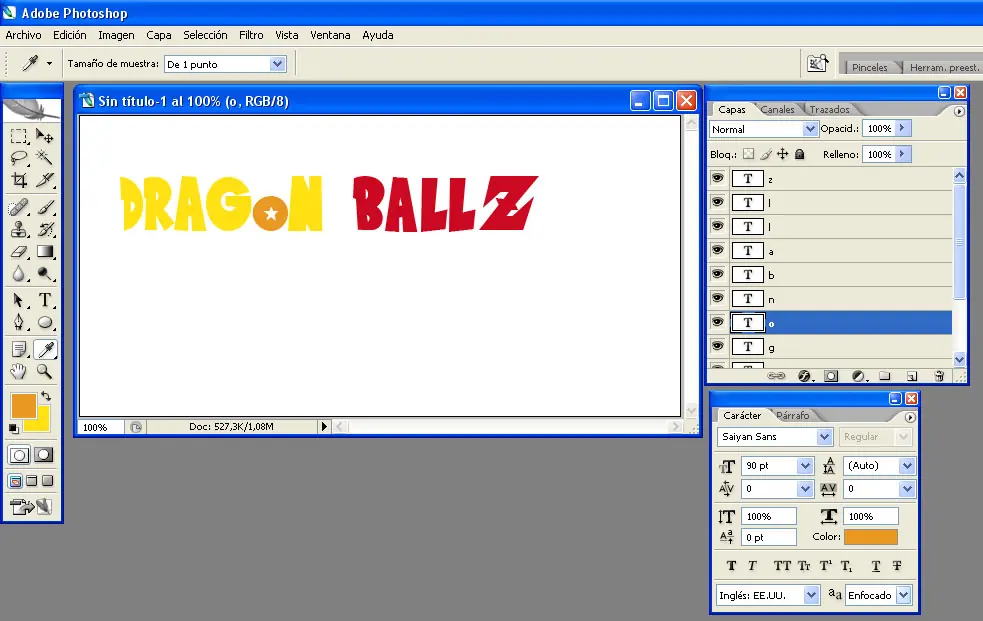Reset default foreground and background colors

click(x=14, y=429)
